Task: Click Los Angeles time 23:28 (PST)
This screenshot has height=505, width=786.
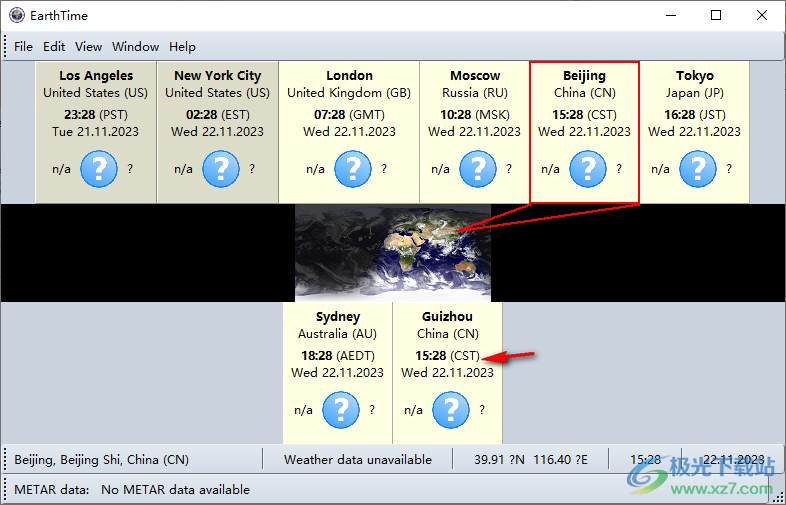Action: (96, 115)
